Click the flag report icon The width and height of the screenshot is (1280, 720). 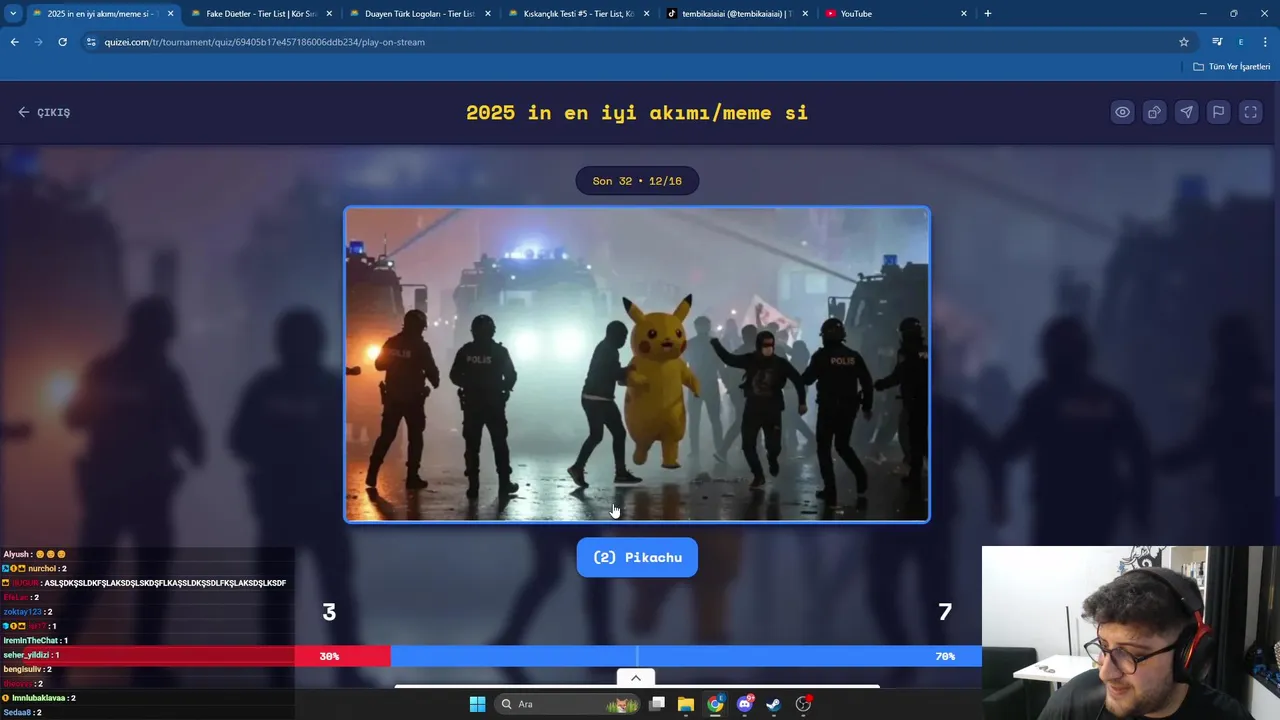pos(1218,112)
